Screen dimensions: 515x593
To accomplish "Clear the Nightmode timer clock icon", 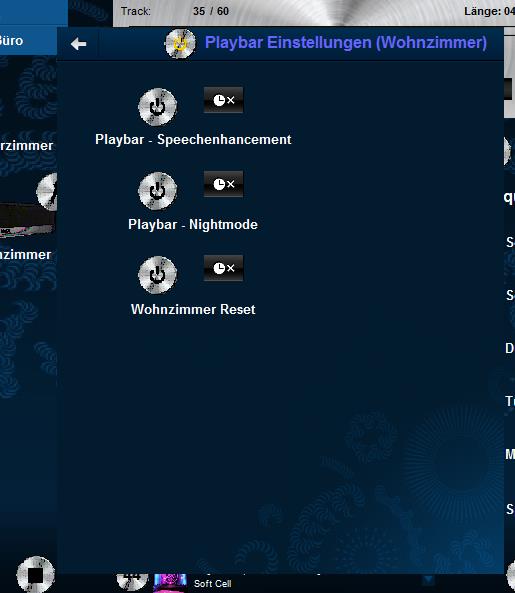I will pyautogui.click(x=223, y=184).
